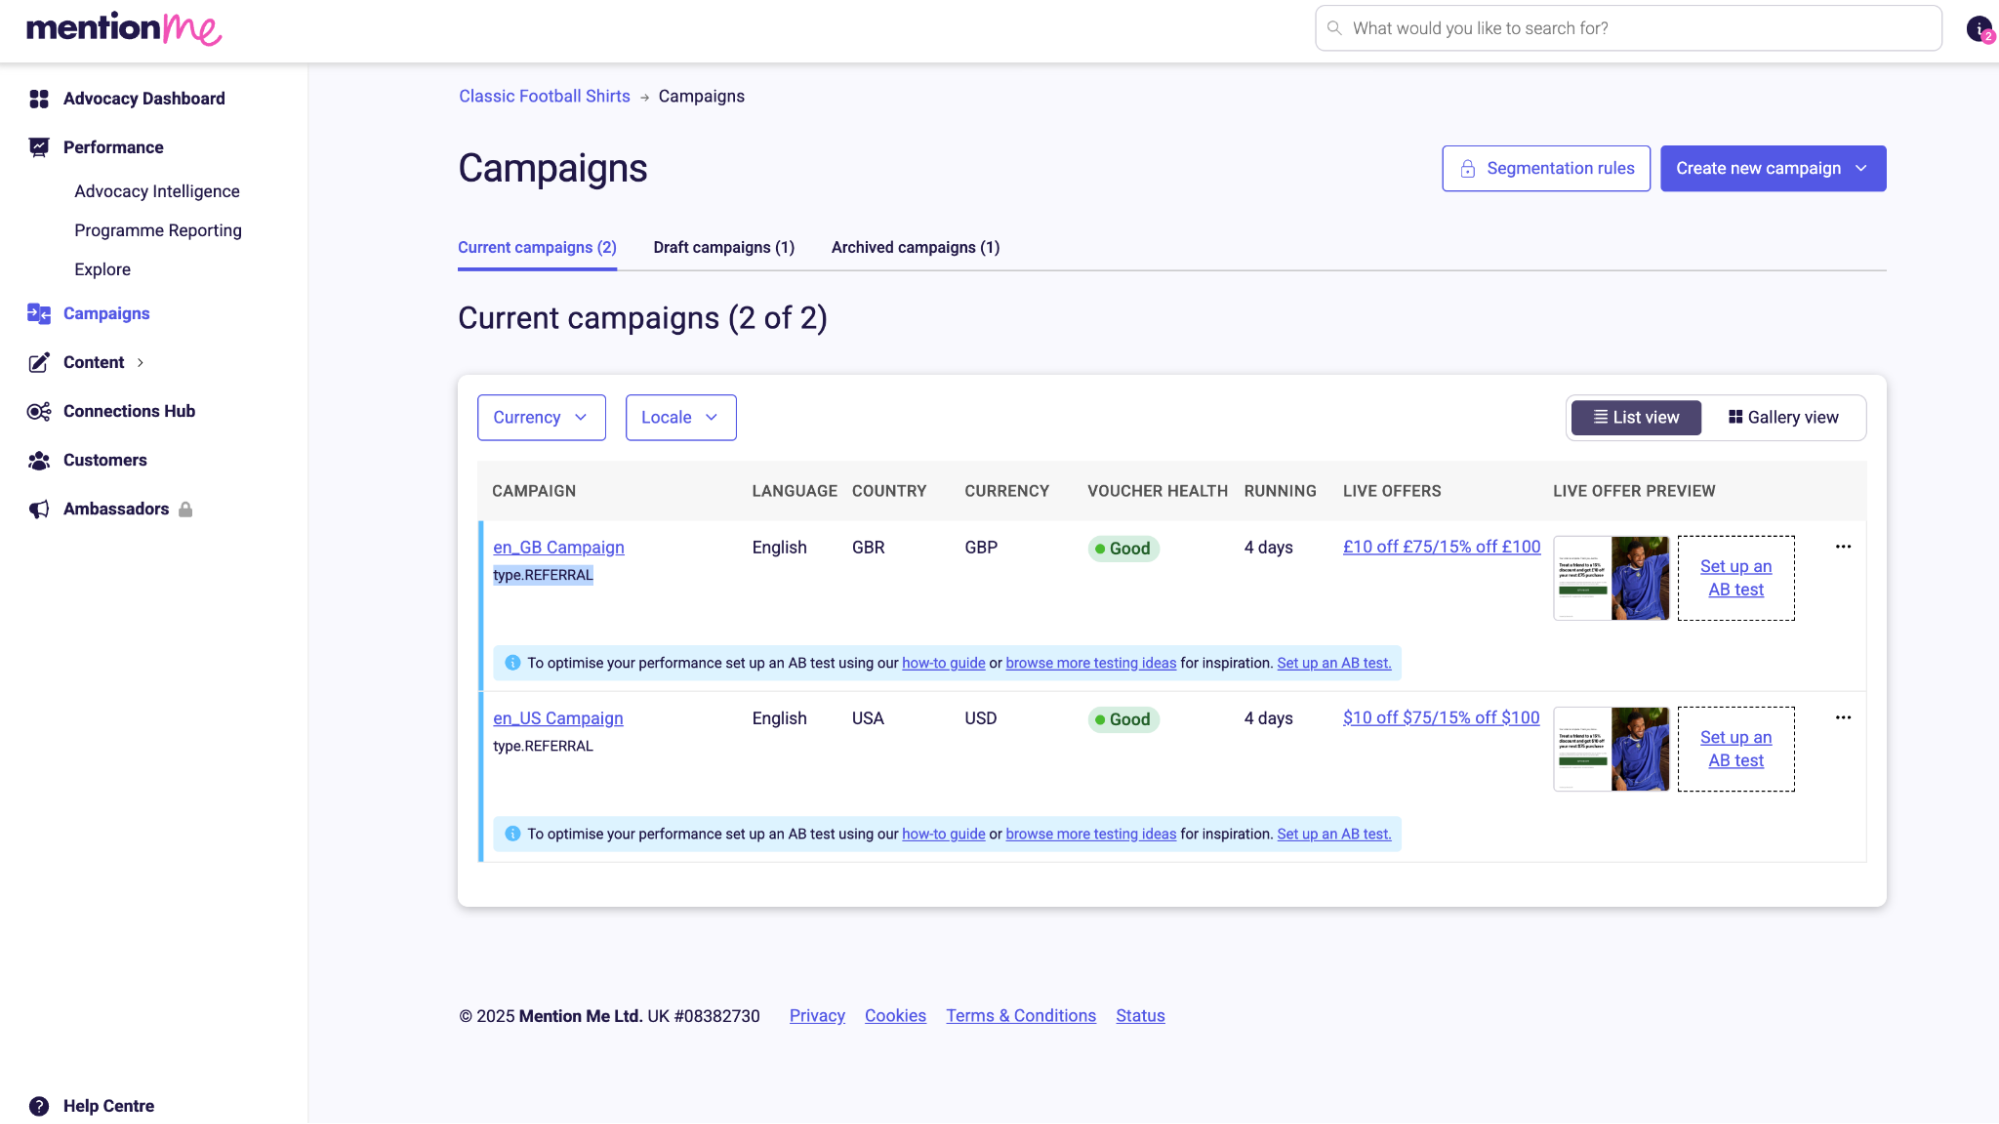The image size is (1999, 1124).
Task: Click Classic Football Shirts breadcrumb
Action: click(544, 96)
